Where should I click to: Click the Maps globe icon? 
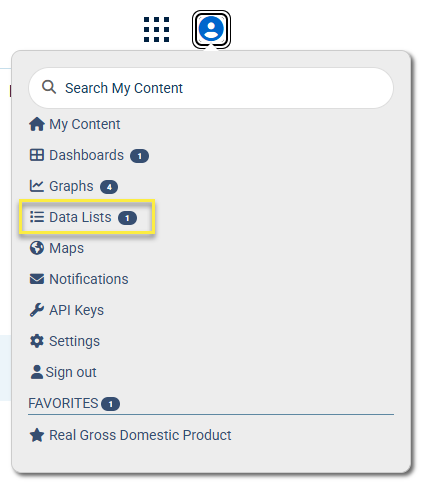(37, 248)
